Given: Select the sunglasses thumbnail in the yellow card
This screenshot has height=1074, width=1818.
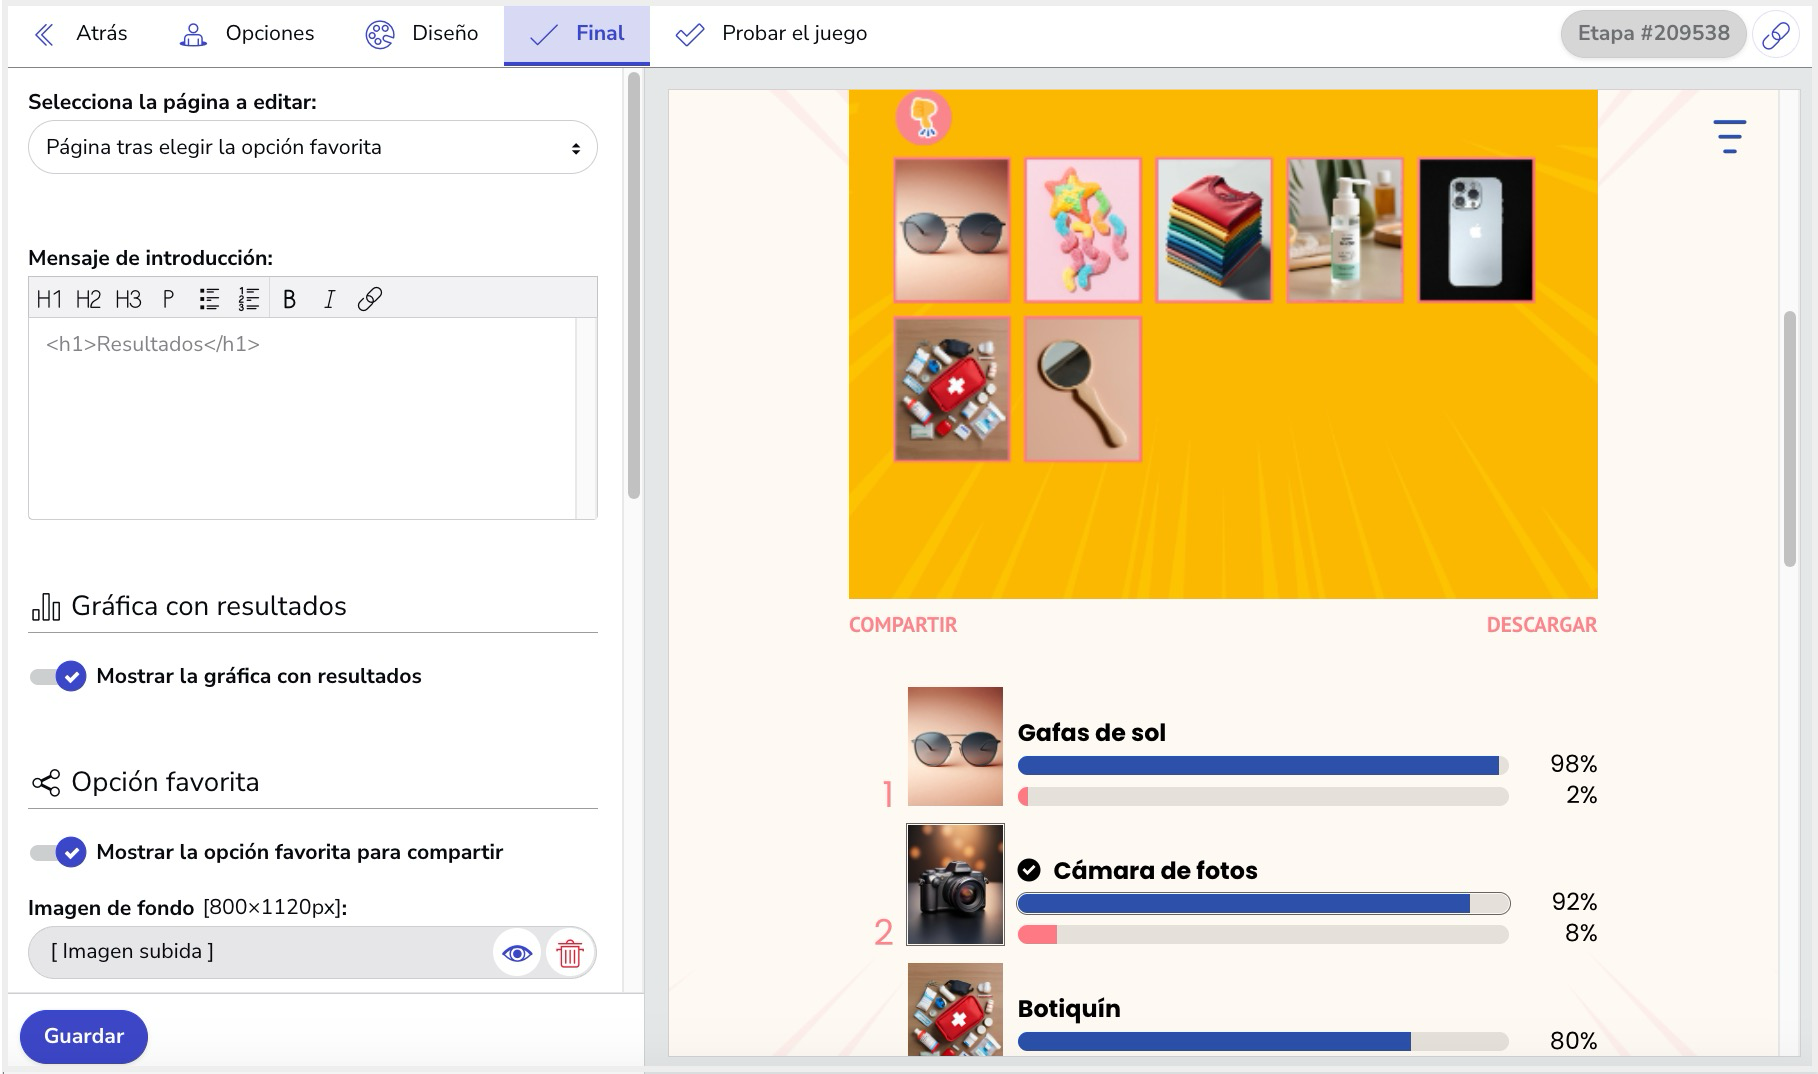Looking at the screenshot, I should coord(952,230).
